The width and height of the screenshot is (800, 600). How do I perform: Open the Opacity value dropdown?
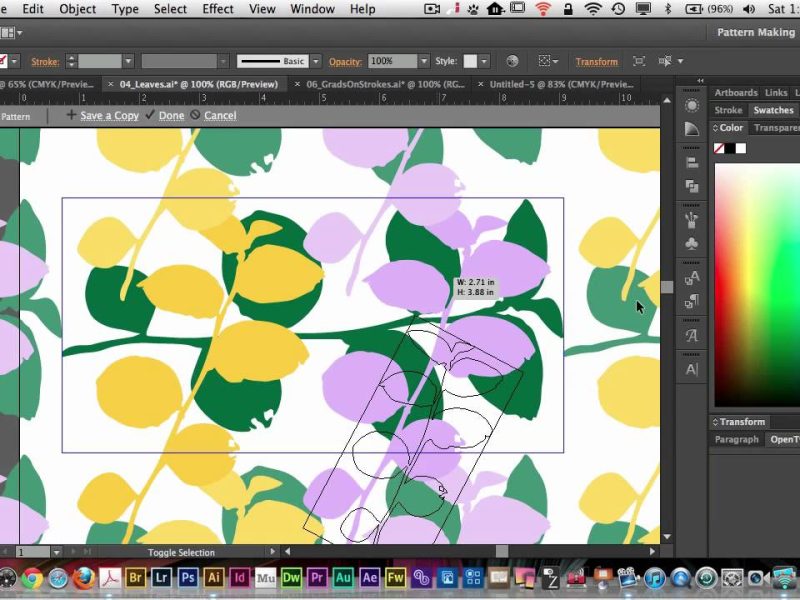[423, 61]
